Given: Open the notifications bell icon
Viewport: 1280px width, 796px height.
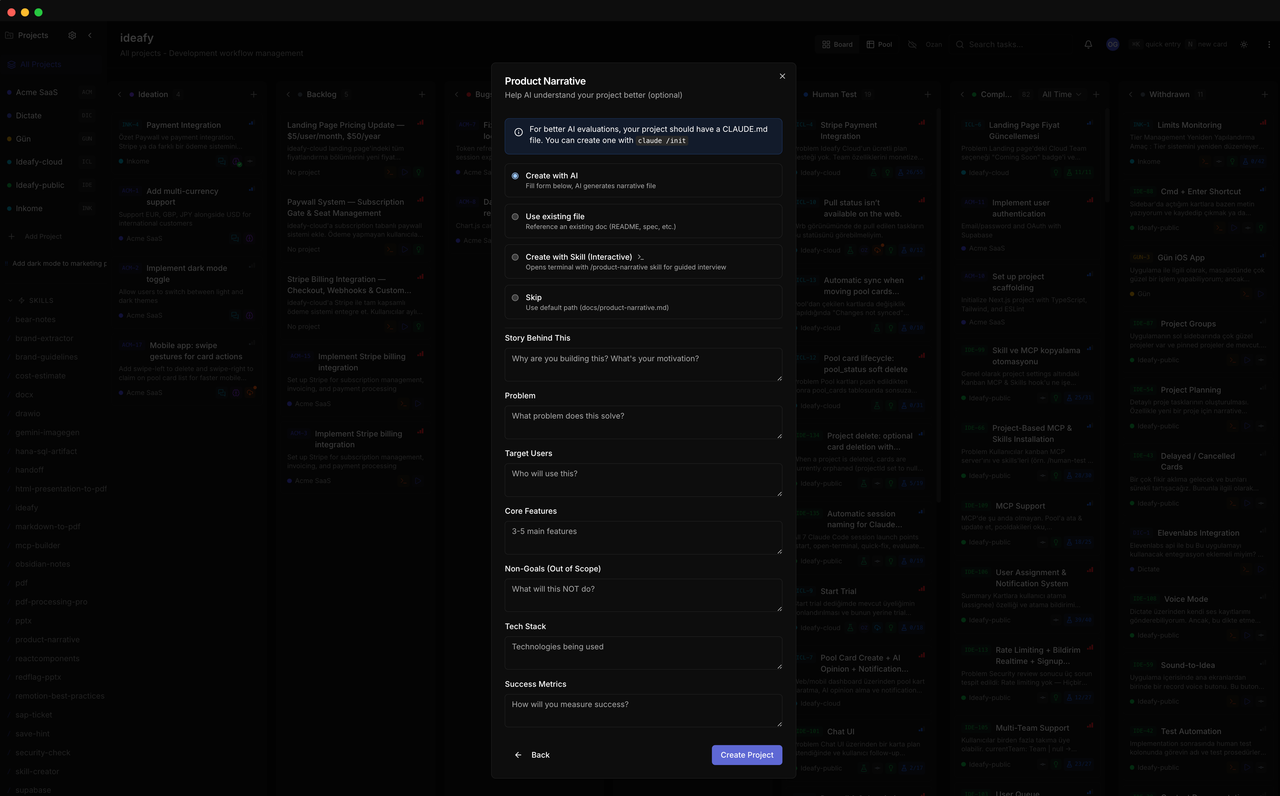Looking at the screenshot, I should coord(1088,44).
